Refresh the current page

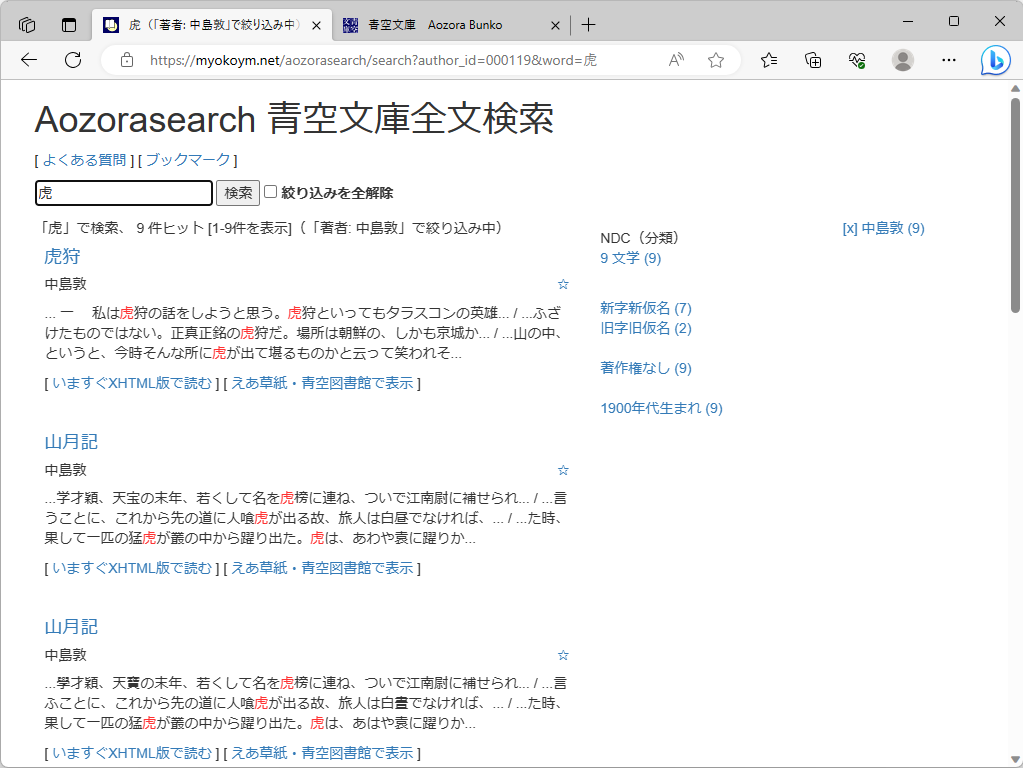(x=72, y=60)
